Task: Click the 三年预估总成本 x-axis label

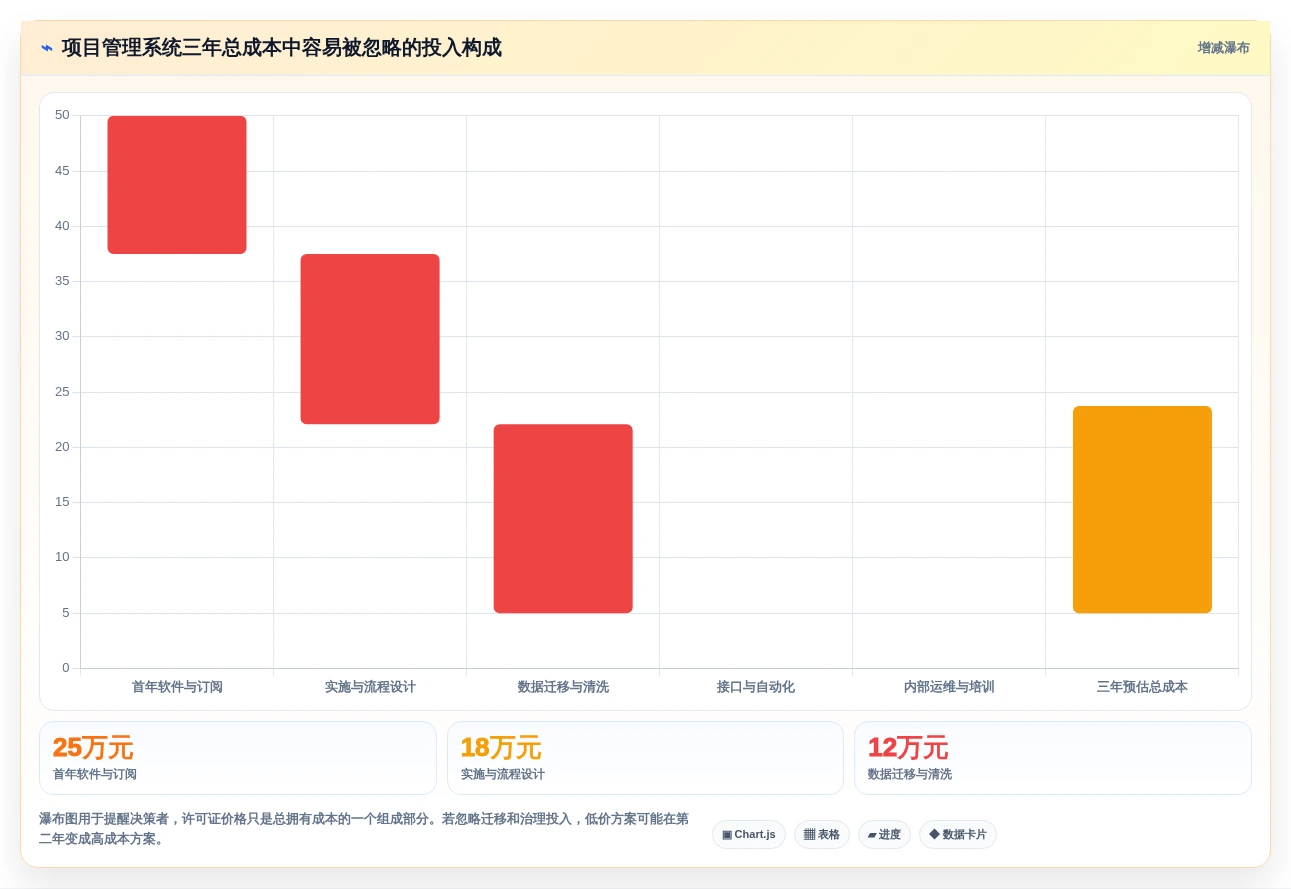Action: click(x=1142, y=687)
